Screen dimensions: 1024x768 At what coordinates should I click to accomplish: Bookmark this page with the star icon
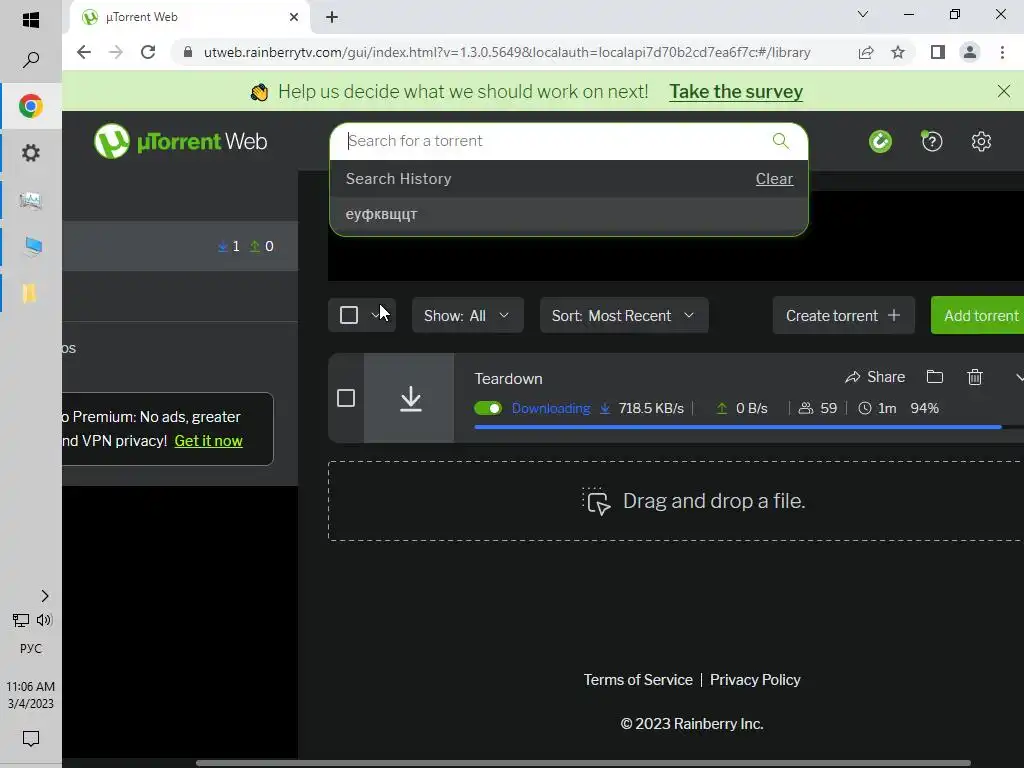tap(898, 52)
